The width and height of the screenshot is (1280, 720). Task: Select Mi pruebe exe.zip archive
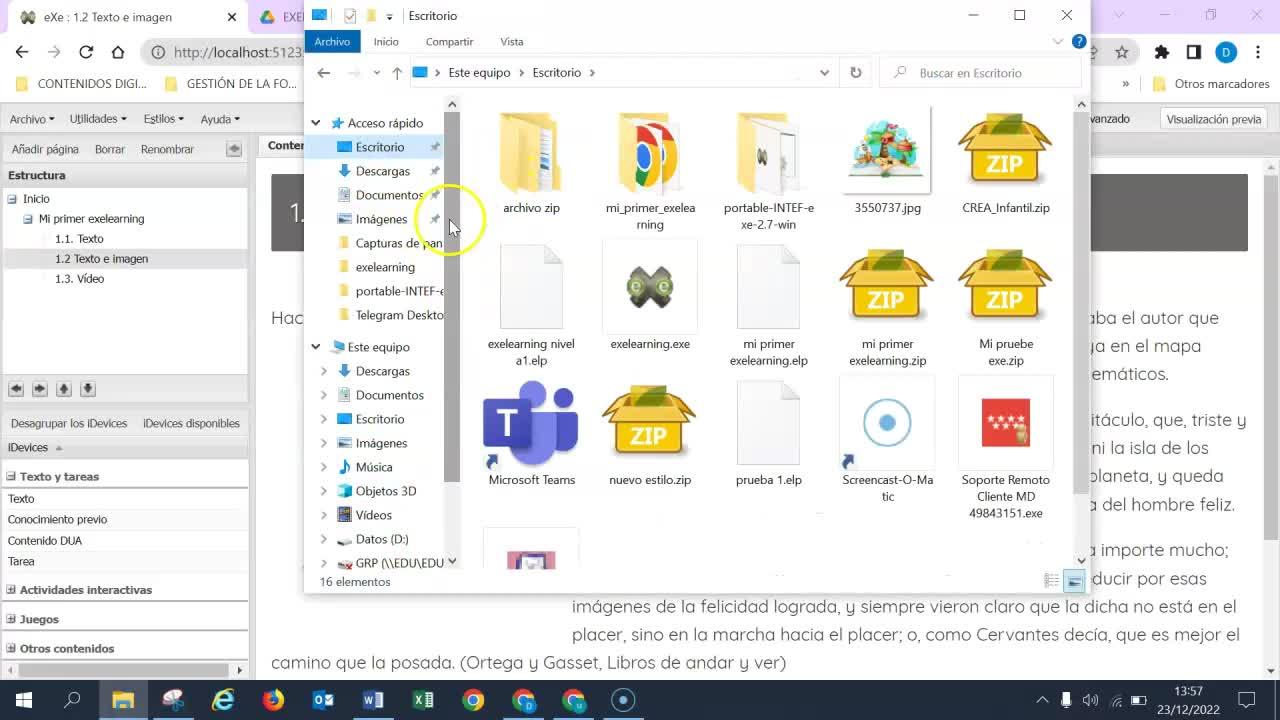[1005, 306]
